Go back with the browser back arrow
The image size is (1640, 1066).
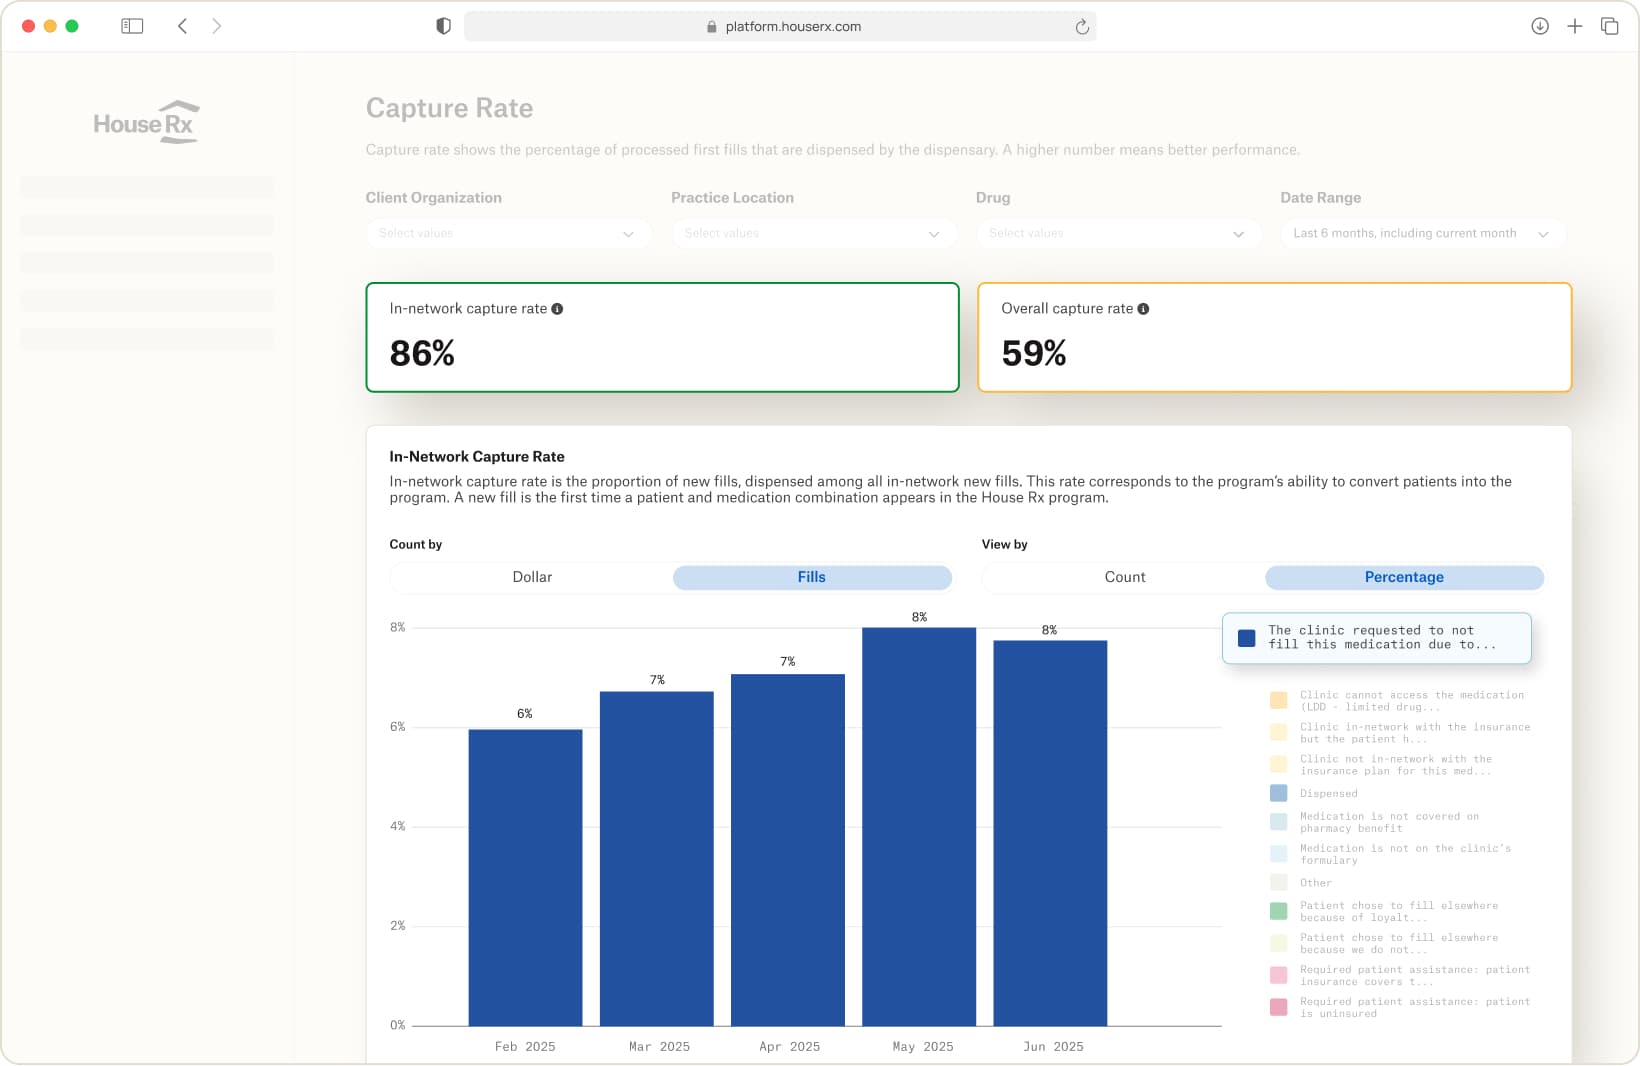(x=182, y=26)
